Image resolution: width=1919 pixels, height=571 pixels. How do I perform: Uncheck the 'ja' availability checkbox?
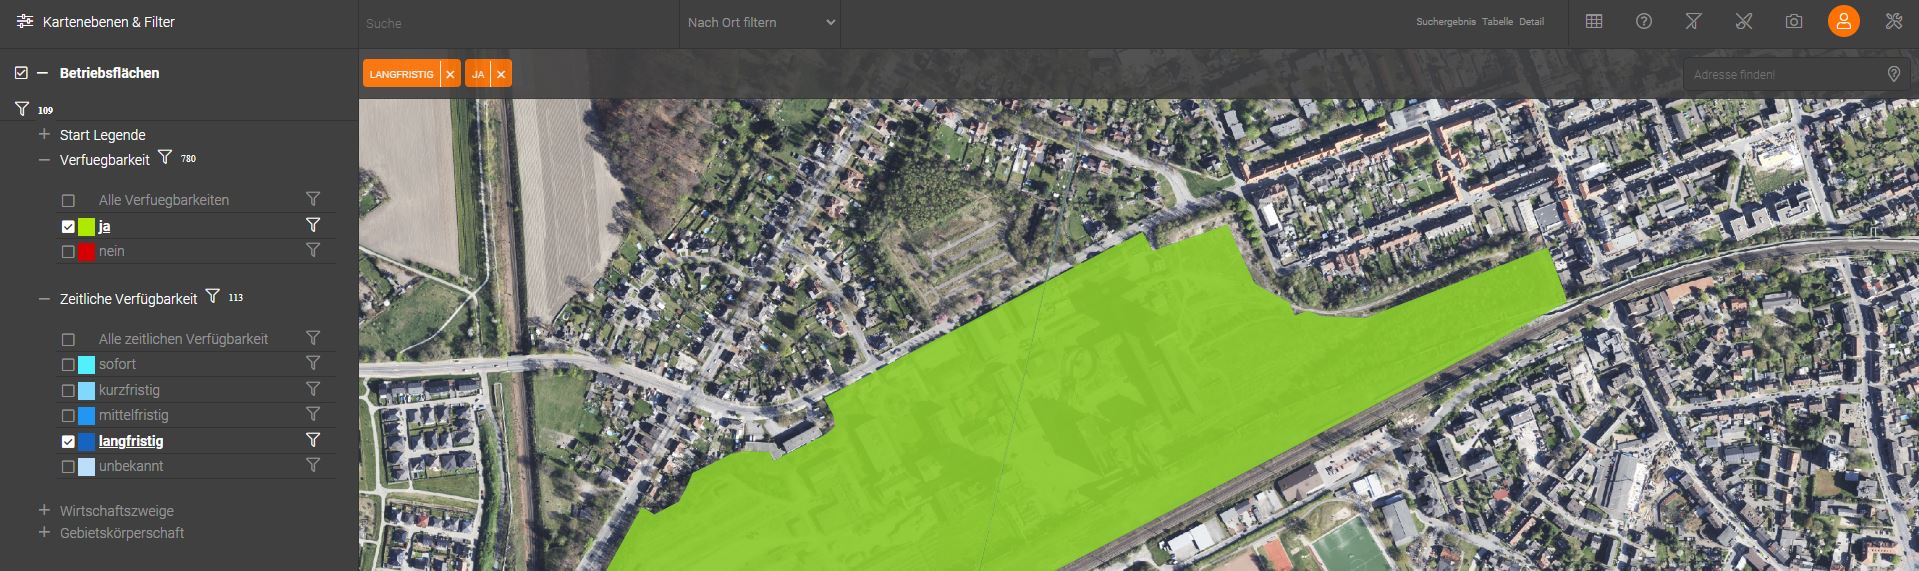(68, 227)
